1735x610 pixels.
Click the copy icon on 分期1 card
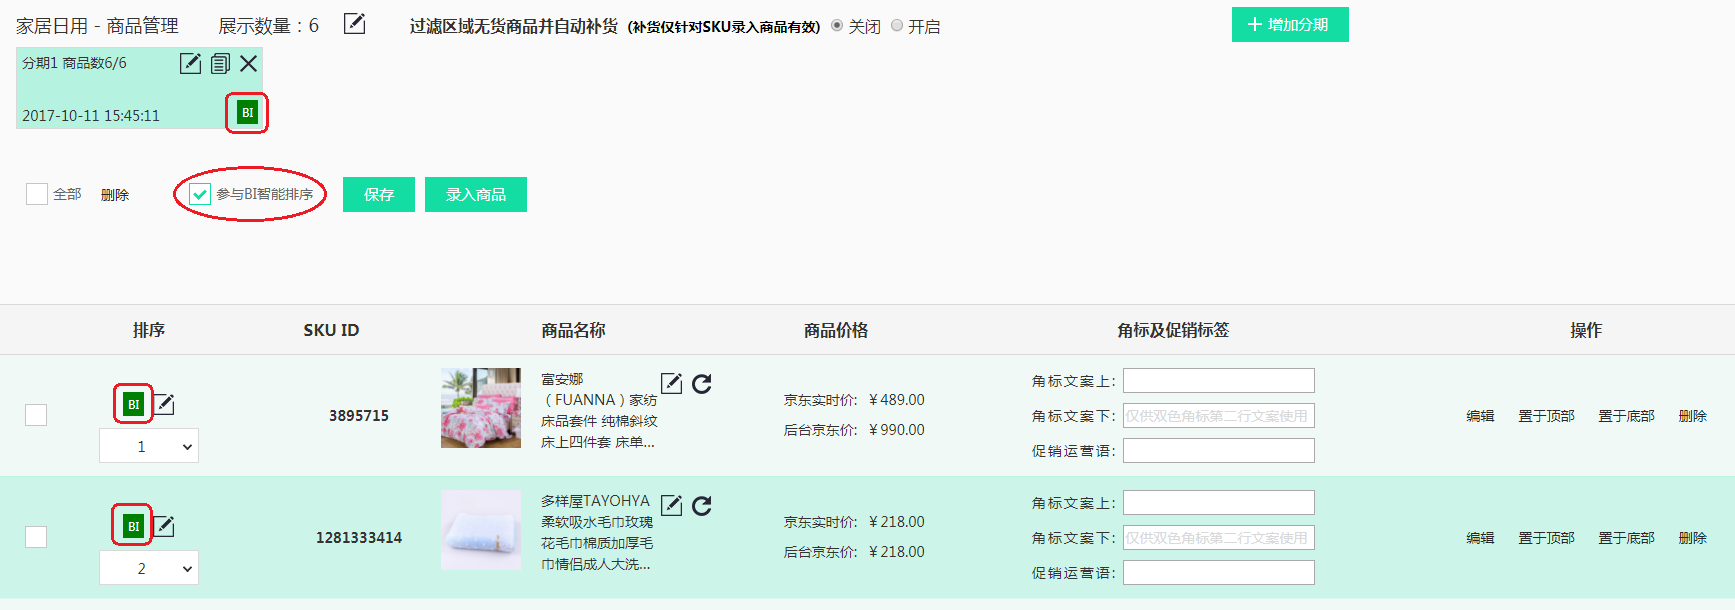point(220,64)
